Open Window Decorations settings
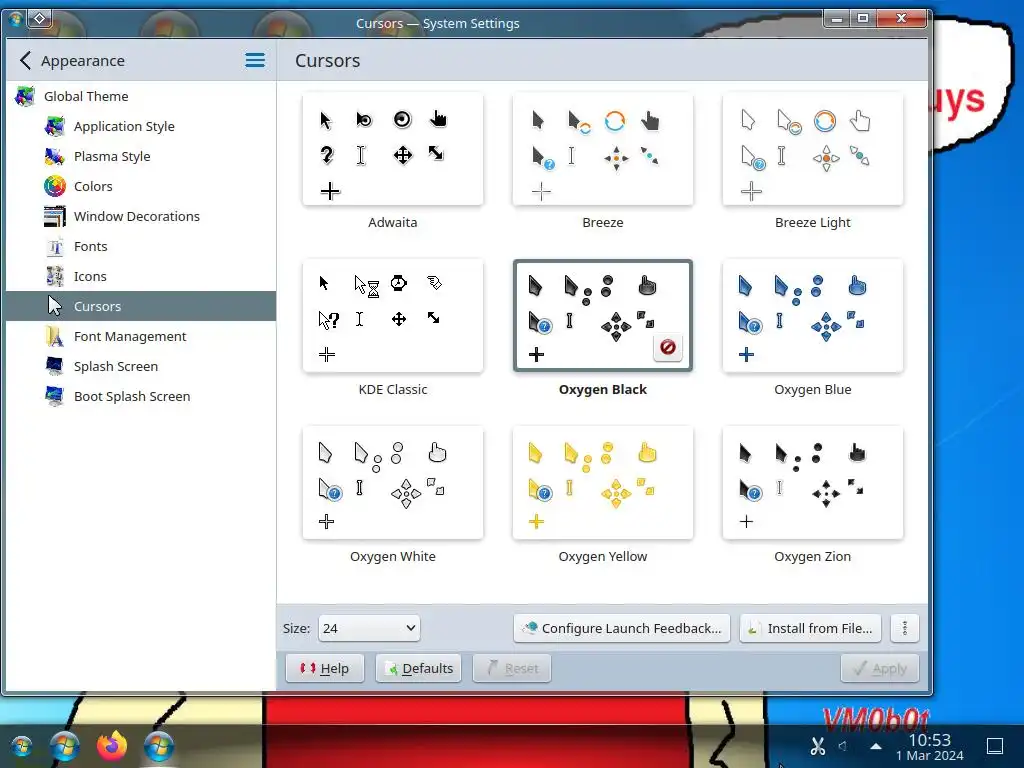 pyautogui.click(x=141, y=217)
